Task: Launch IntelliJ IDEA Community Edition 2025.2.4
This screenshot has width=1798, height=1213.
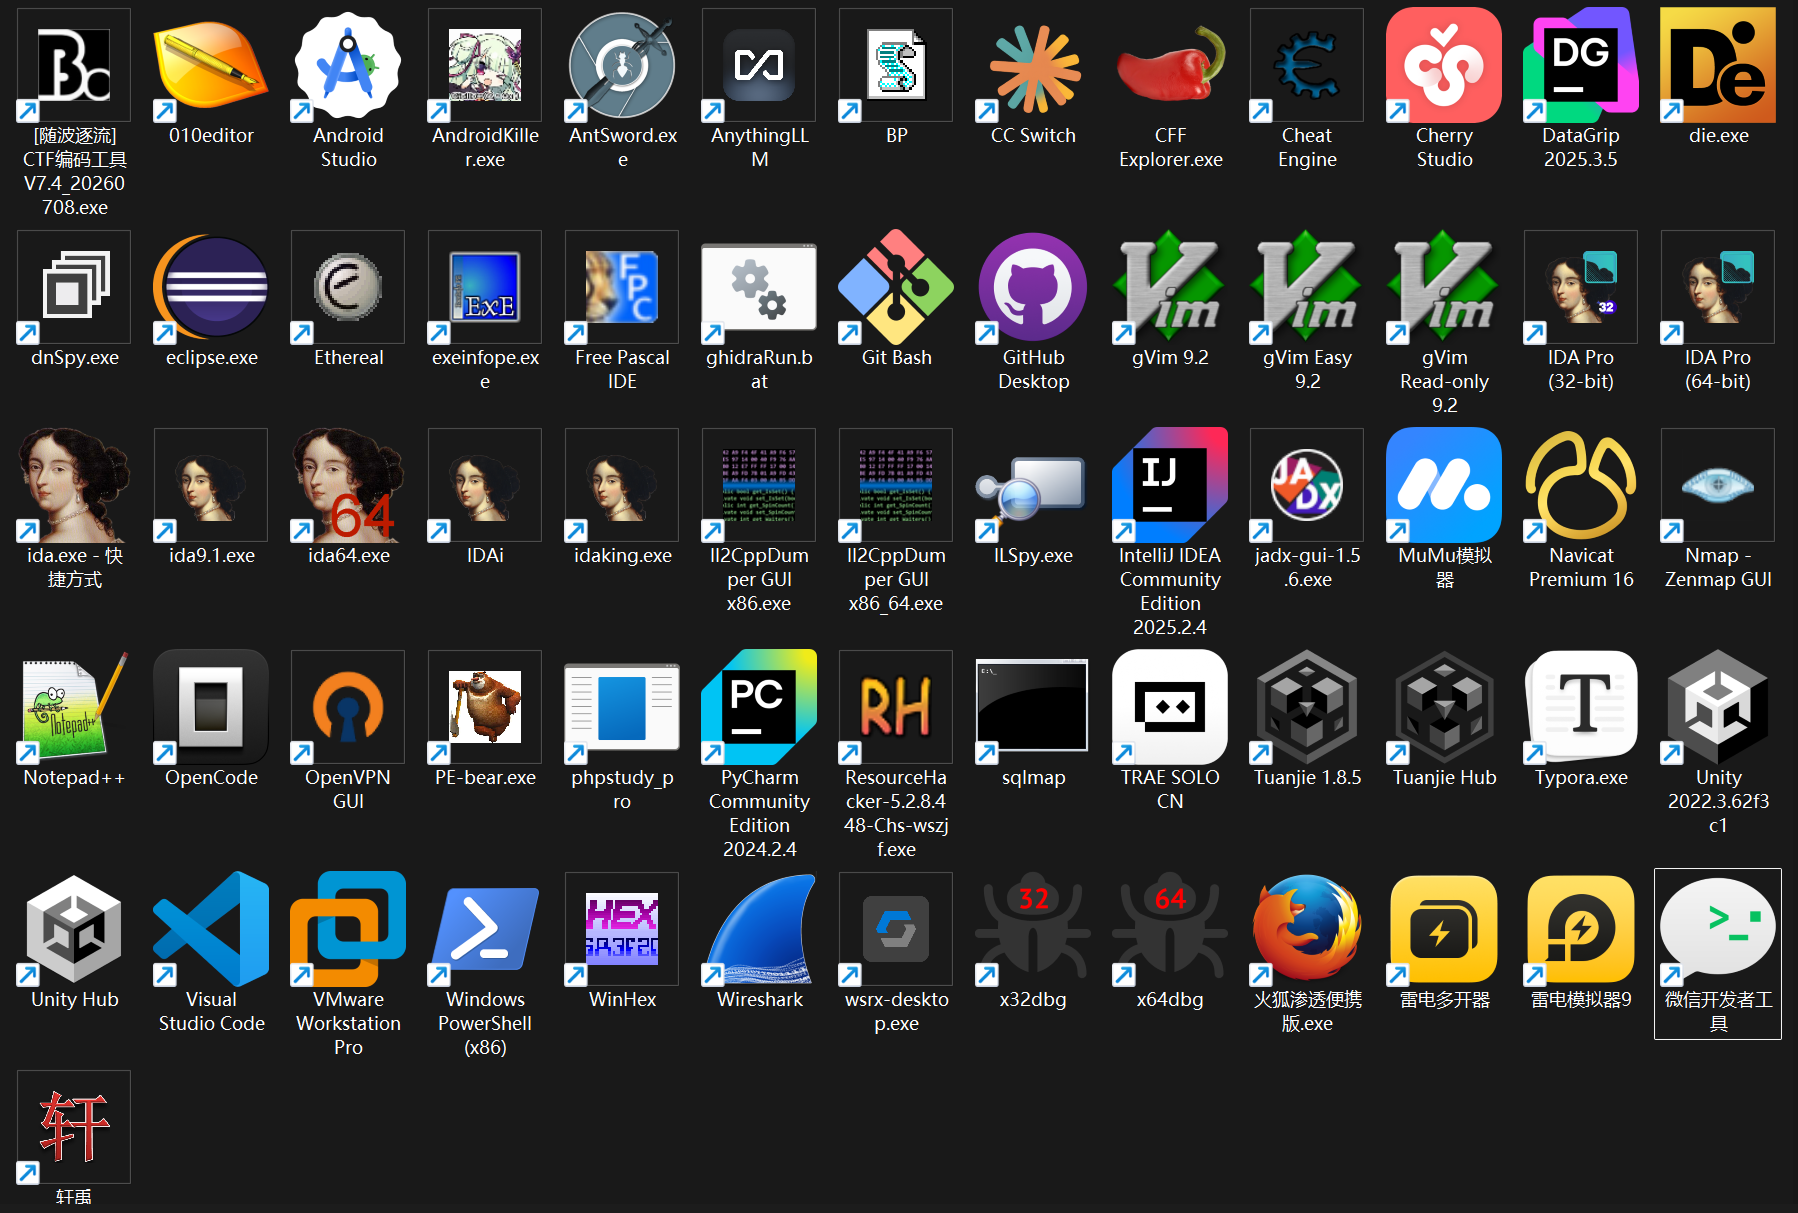Action: point(1170,485)
